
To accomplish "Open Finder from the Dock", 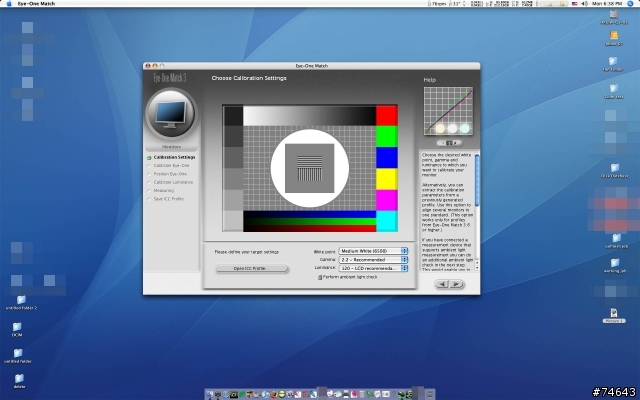I will [210, 394].
